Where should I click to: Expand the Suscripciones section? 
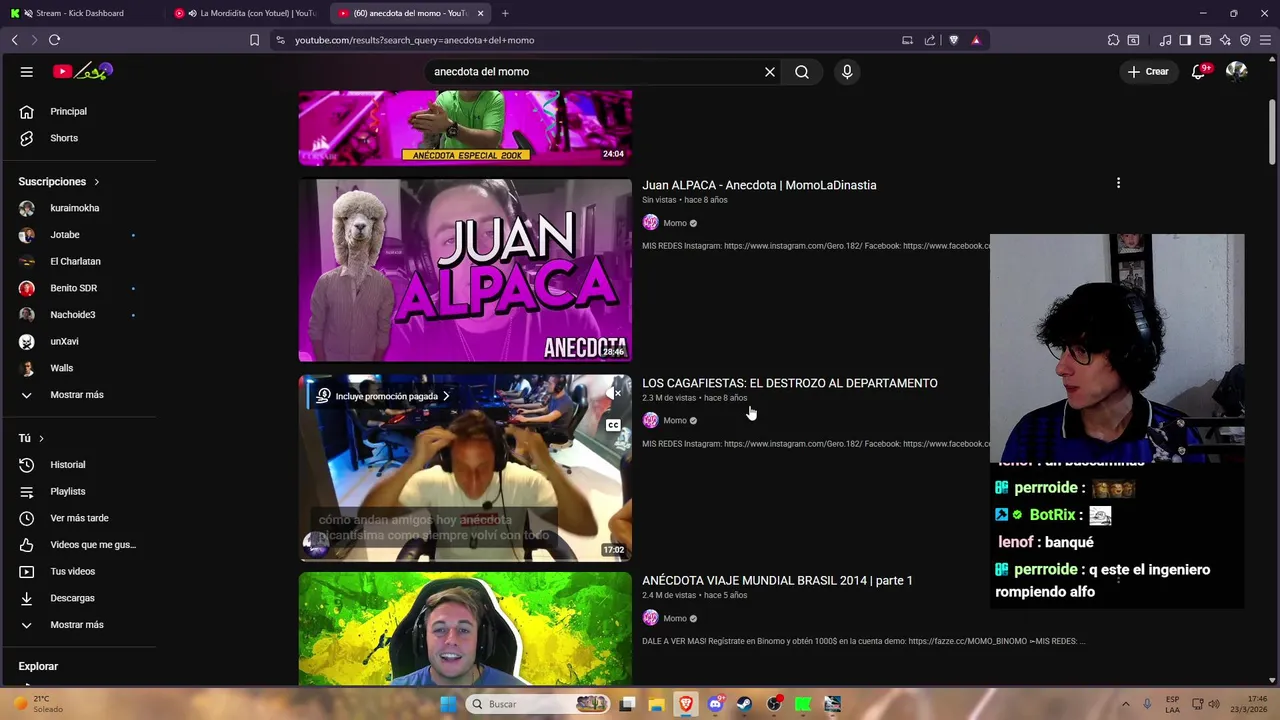(x=59, y=182)
